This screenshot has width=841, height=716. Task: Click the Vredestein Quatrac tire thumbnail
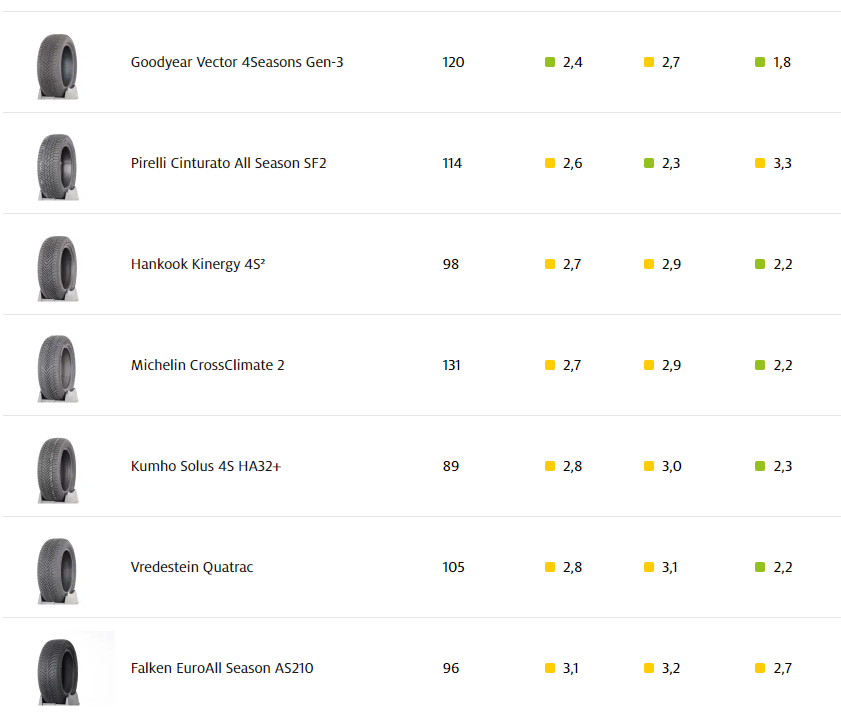(x=57, y=569)
